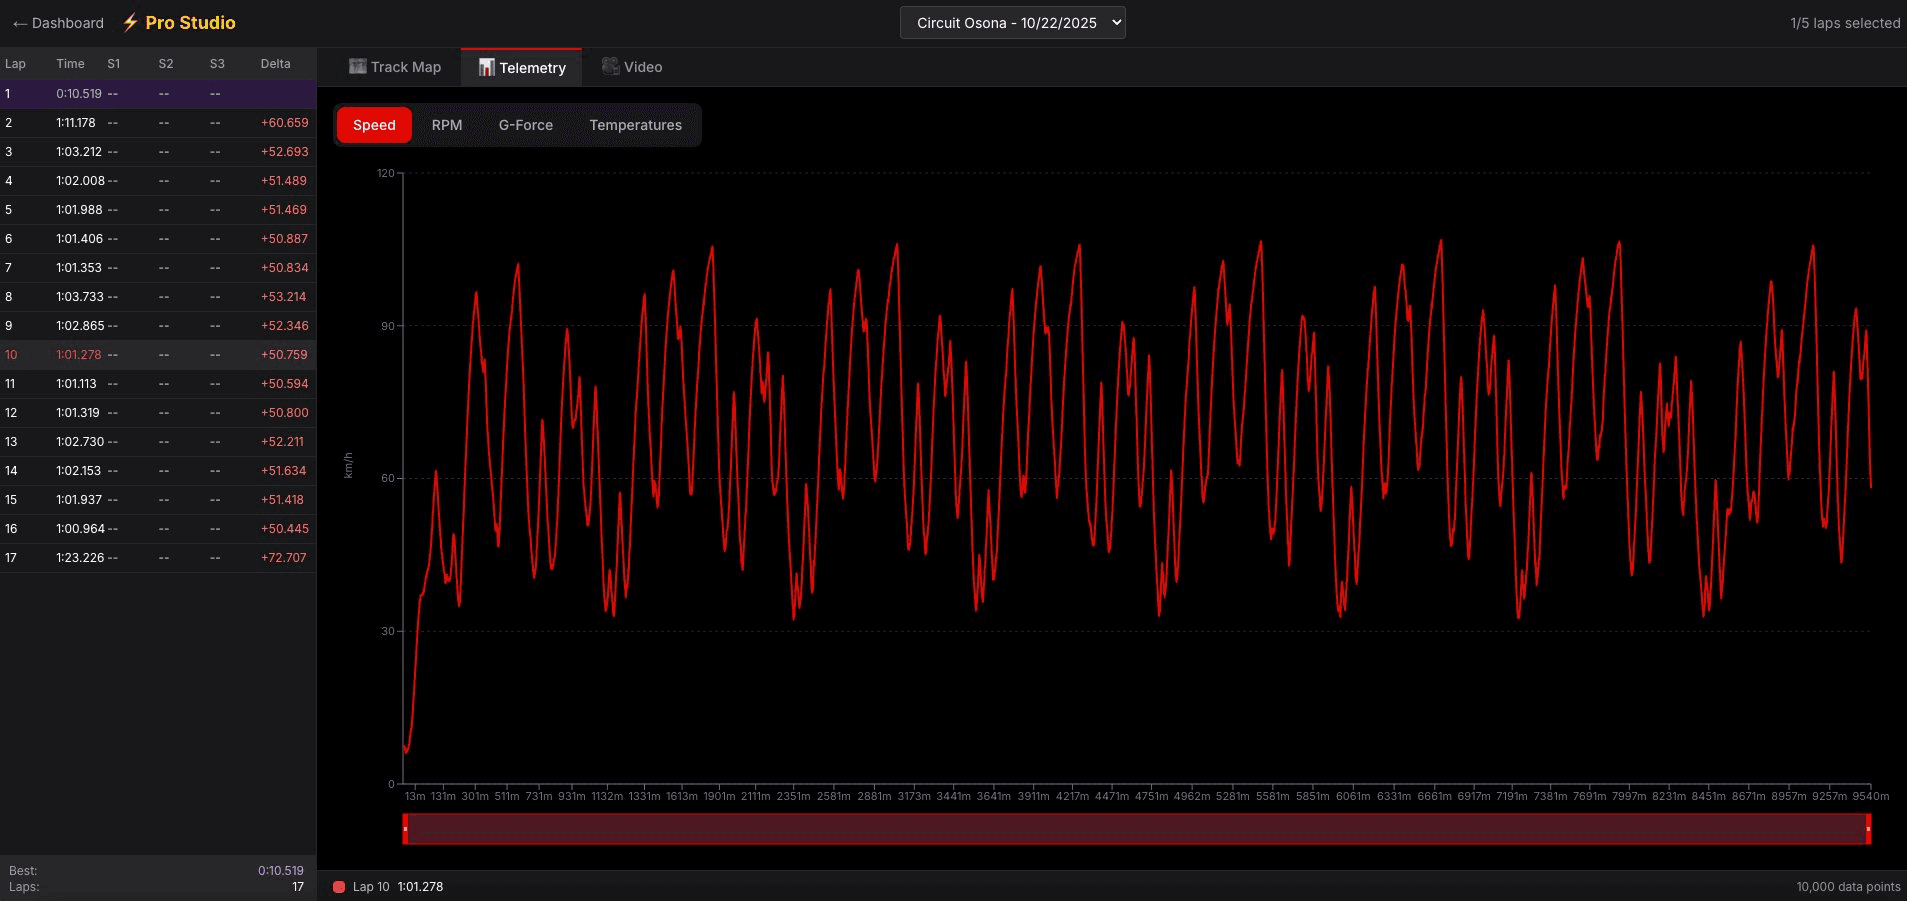Deselect the highlighted lap 1 row
This screenshot has width=1907, height=901.
point(150,93)
